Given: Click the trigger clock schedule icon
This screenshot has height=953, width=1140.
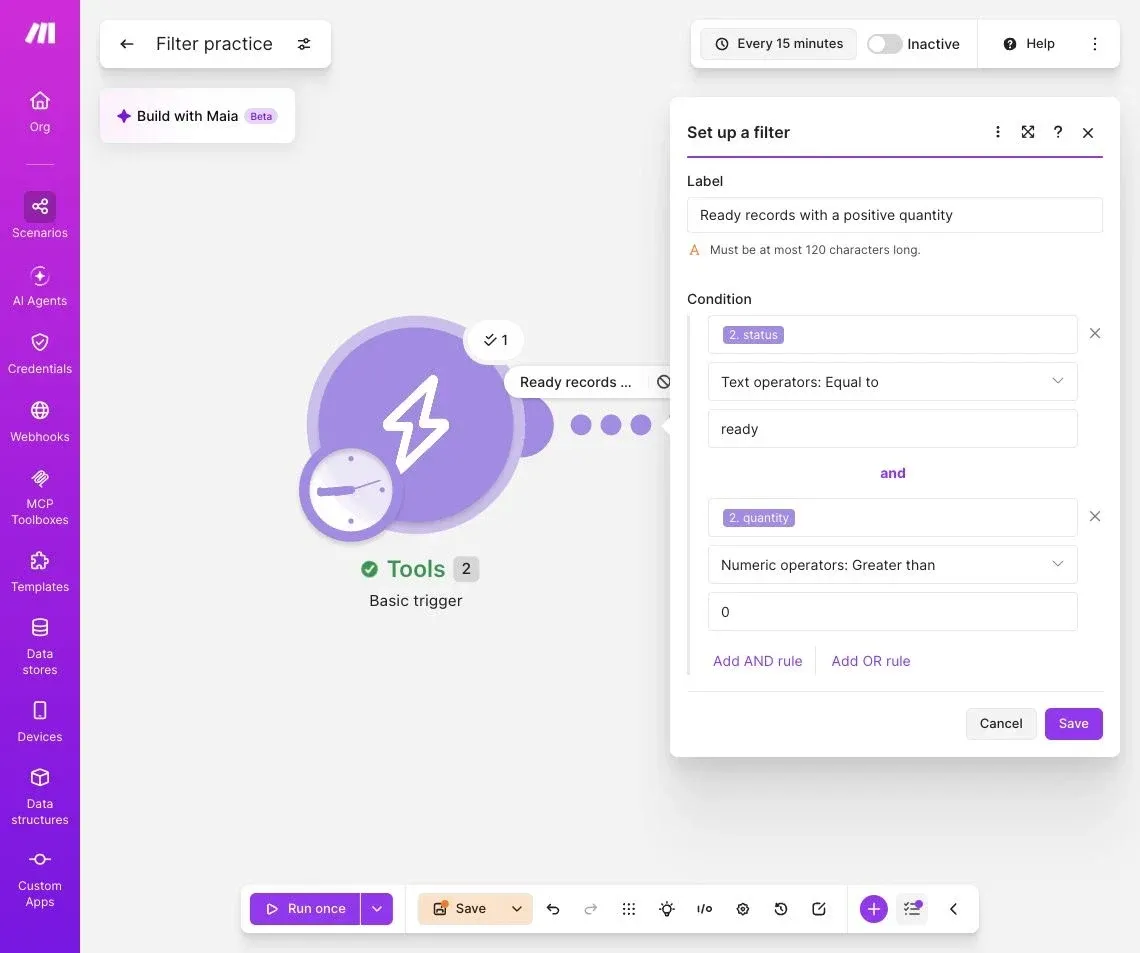Looking at the screenshot, I should pos(350,492).
